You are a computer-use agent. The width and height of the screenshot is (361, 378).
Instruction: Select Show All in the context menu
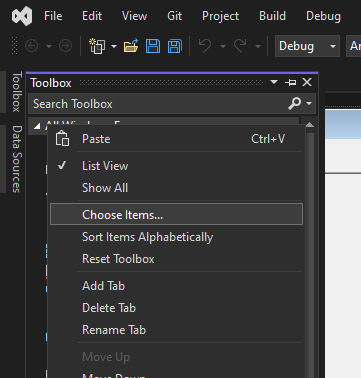point(176,188)
